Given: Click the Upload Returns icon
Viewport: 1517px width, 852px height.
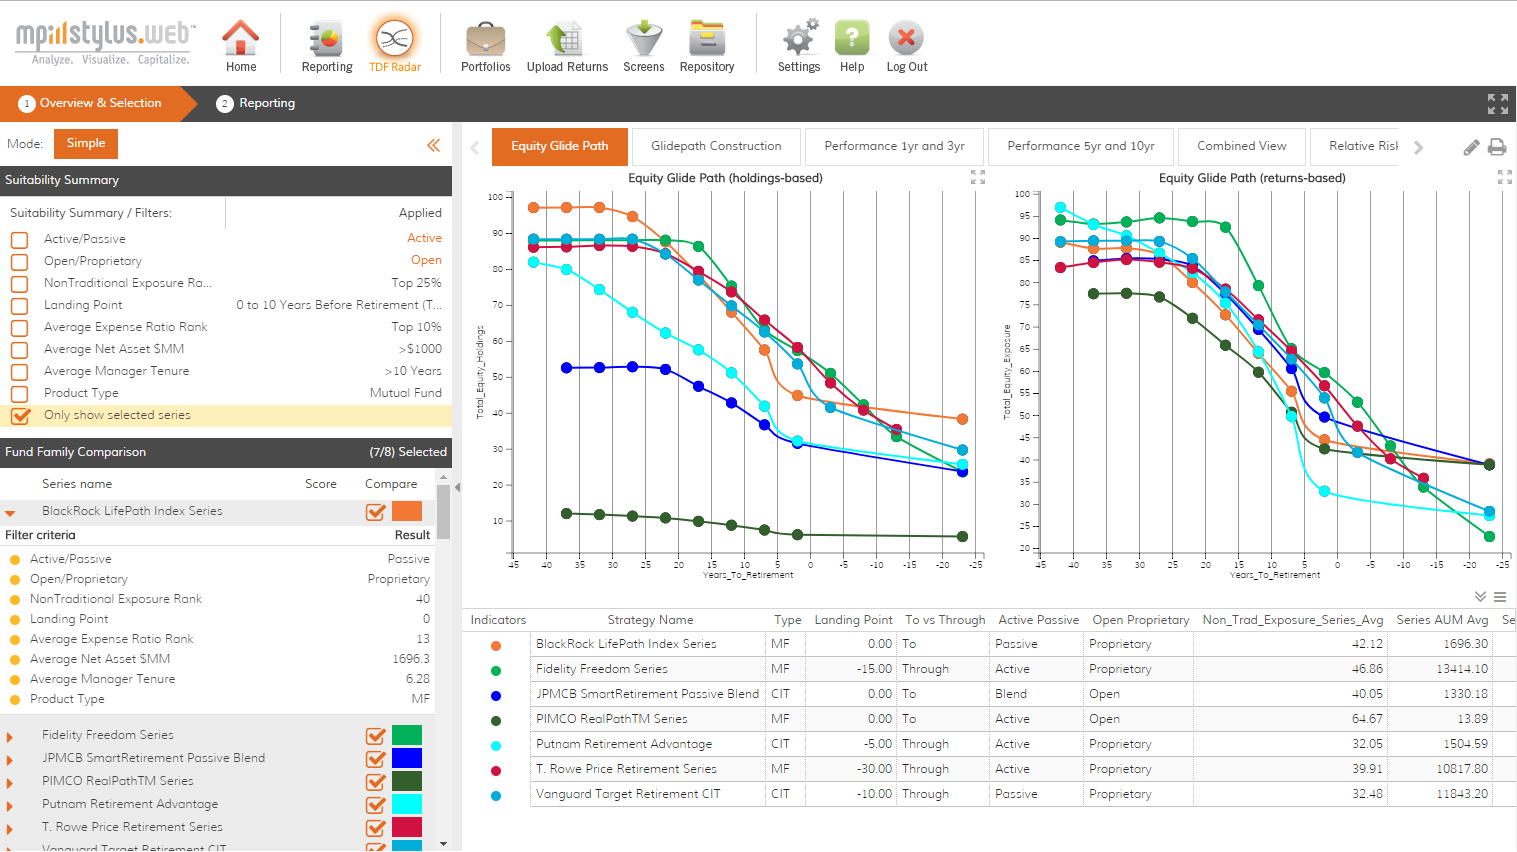Looking at the screenshot, I should 567,46.
